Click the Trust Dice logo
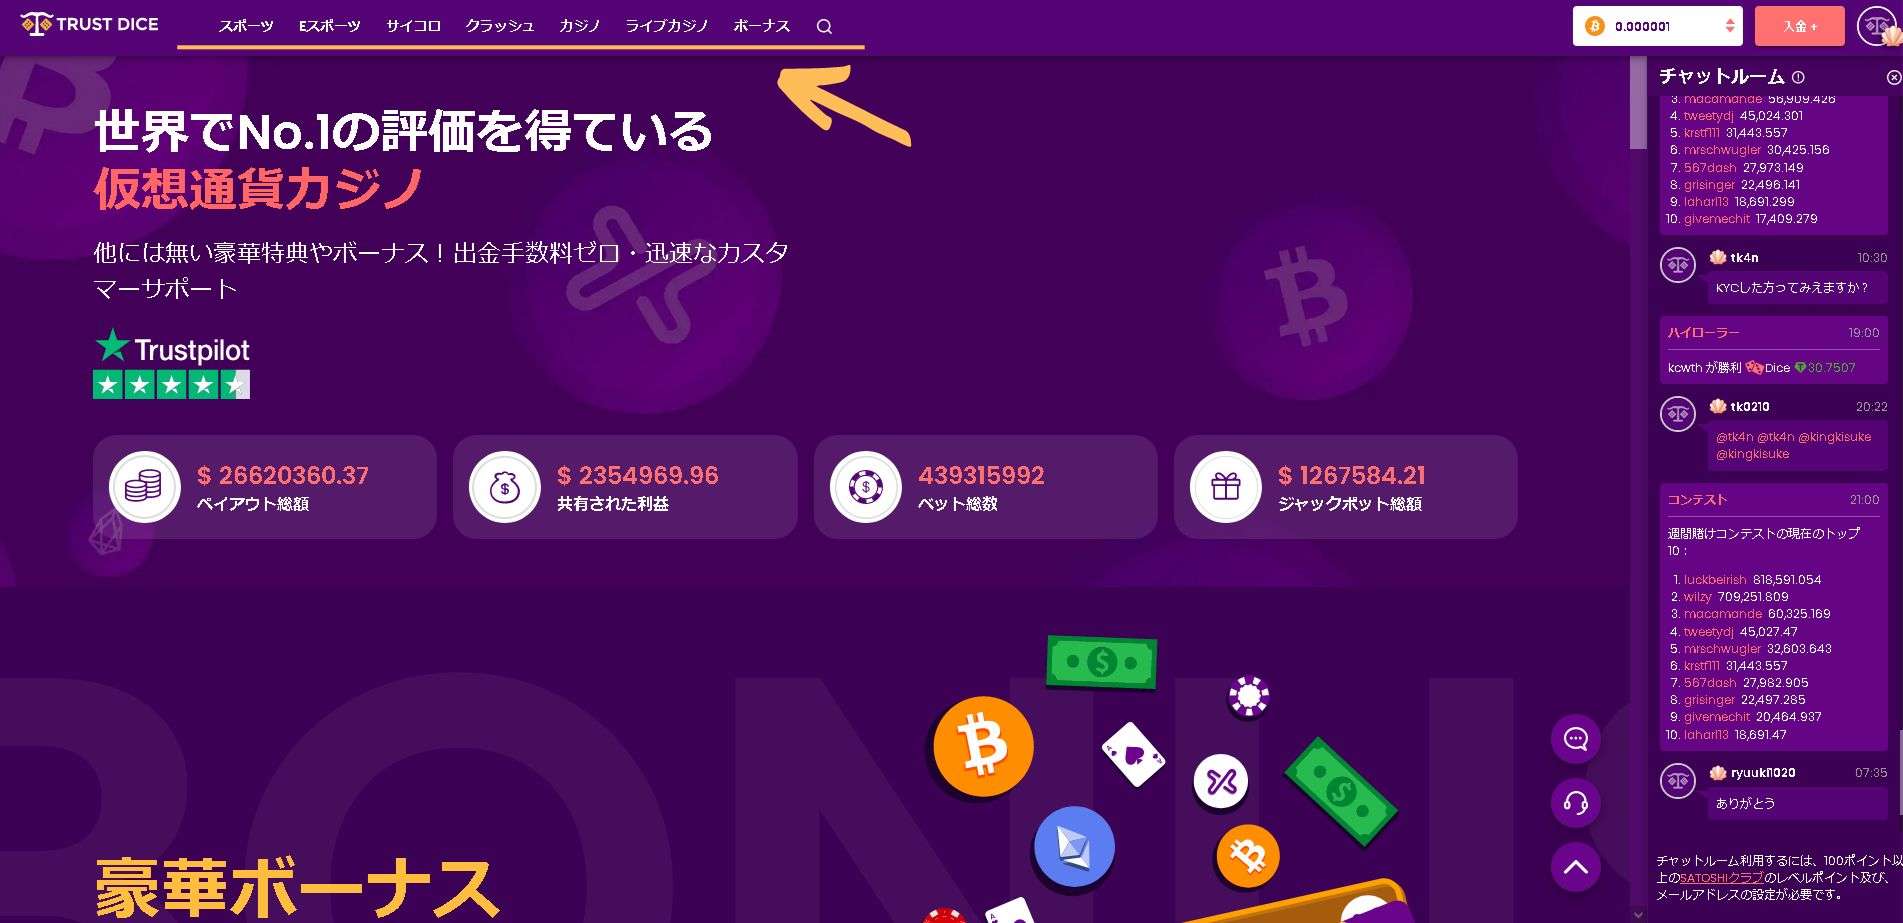Screen dimensions: 1903x923 tap(90, 24)
